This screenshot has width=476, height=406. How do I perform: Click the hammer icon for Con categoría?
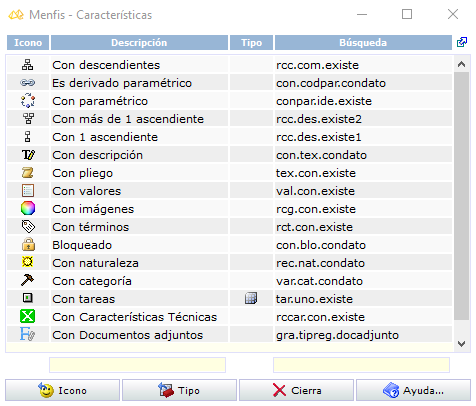pos(28,280)
